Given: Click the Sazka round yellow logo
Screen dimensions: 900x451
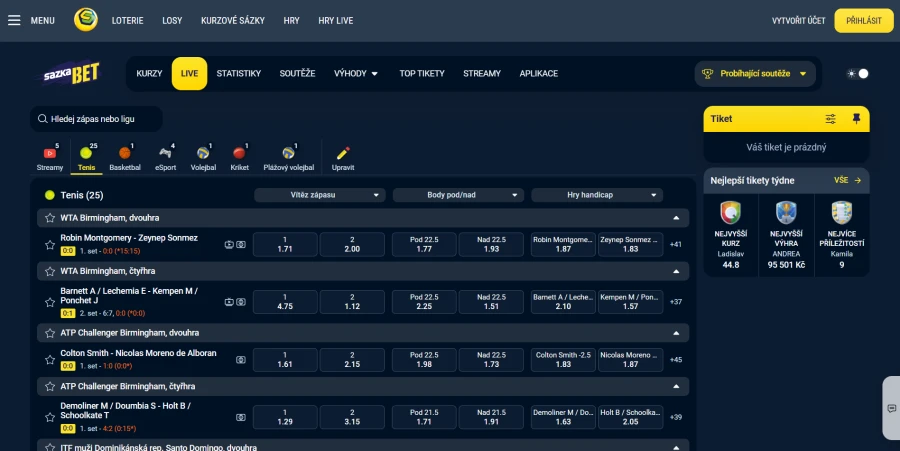Looking at the screenshot, I should click(x=86, y=20).
